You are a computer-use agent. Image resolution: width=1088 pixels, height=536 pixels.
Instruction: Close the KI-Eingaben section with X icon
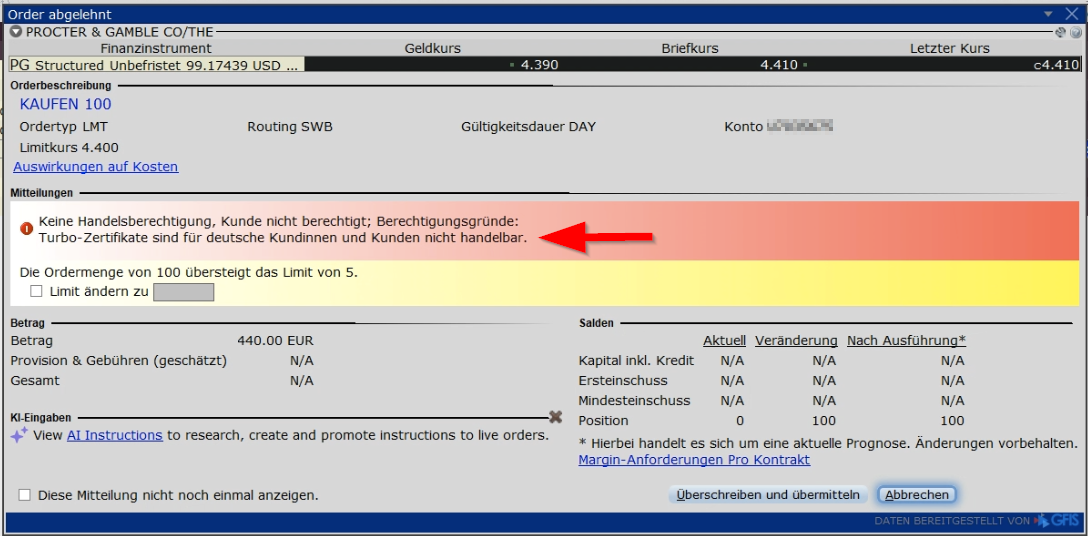click(555, 417)
